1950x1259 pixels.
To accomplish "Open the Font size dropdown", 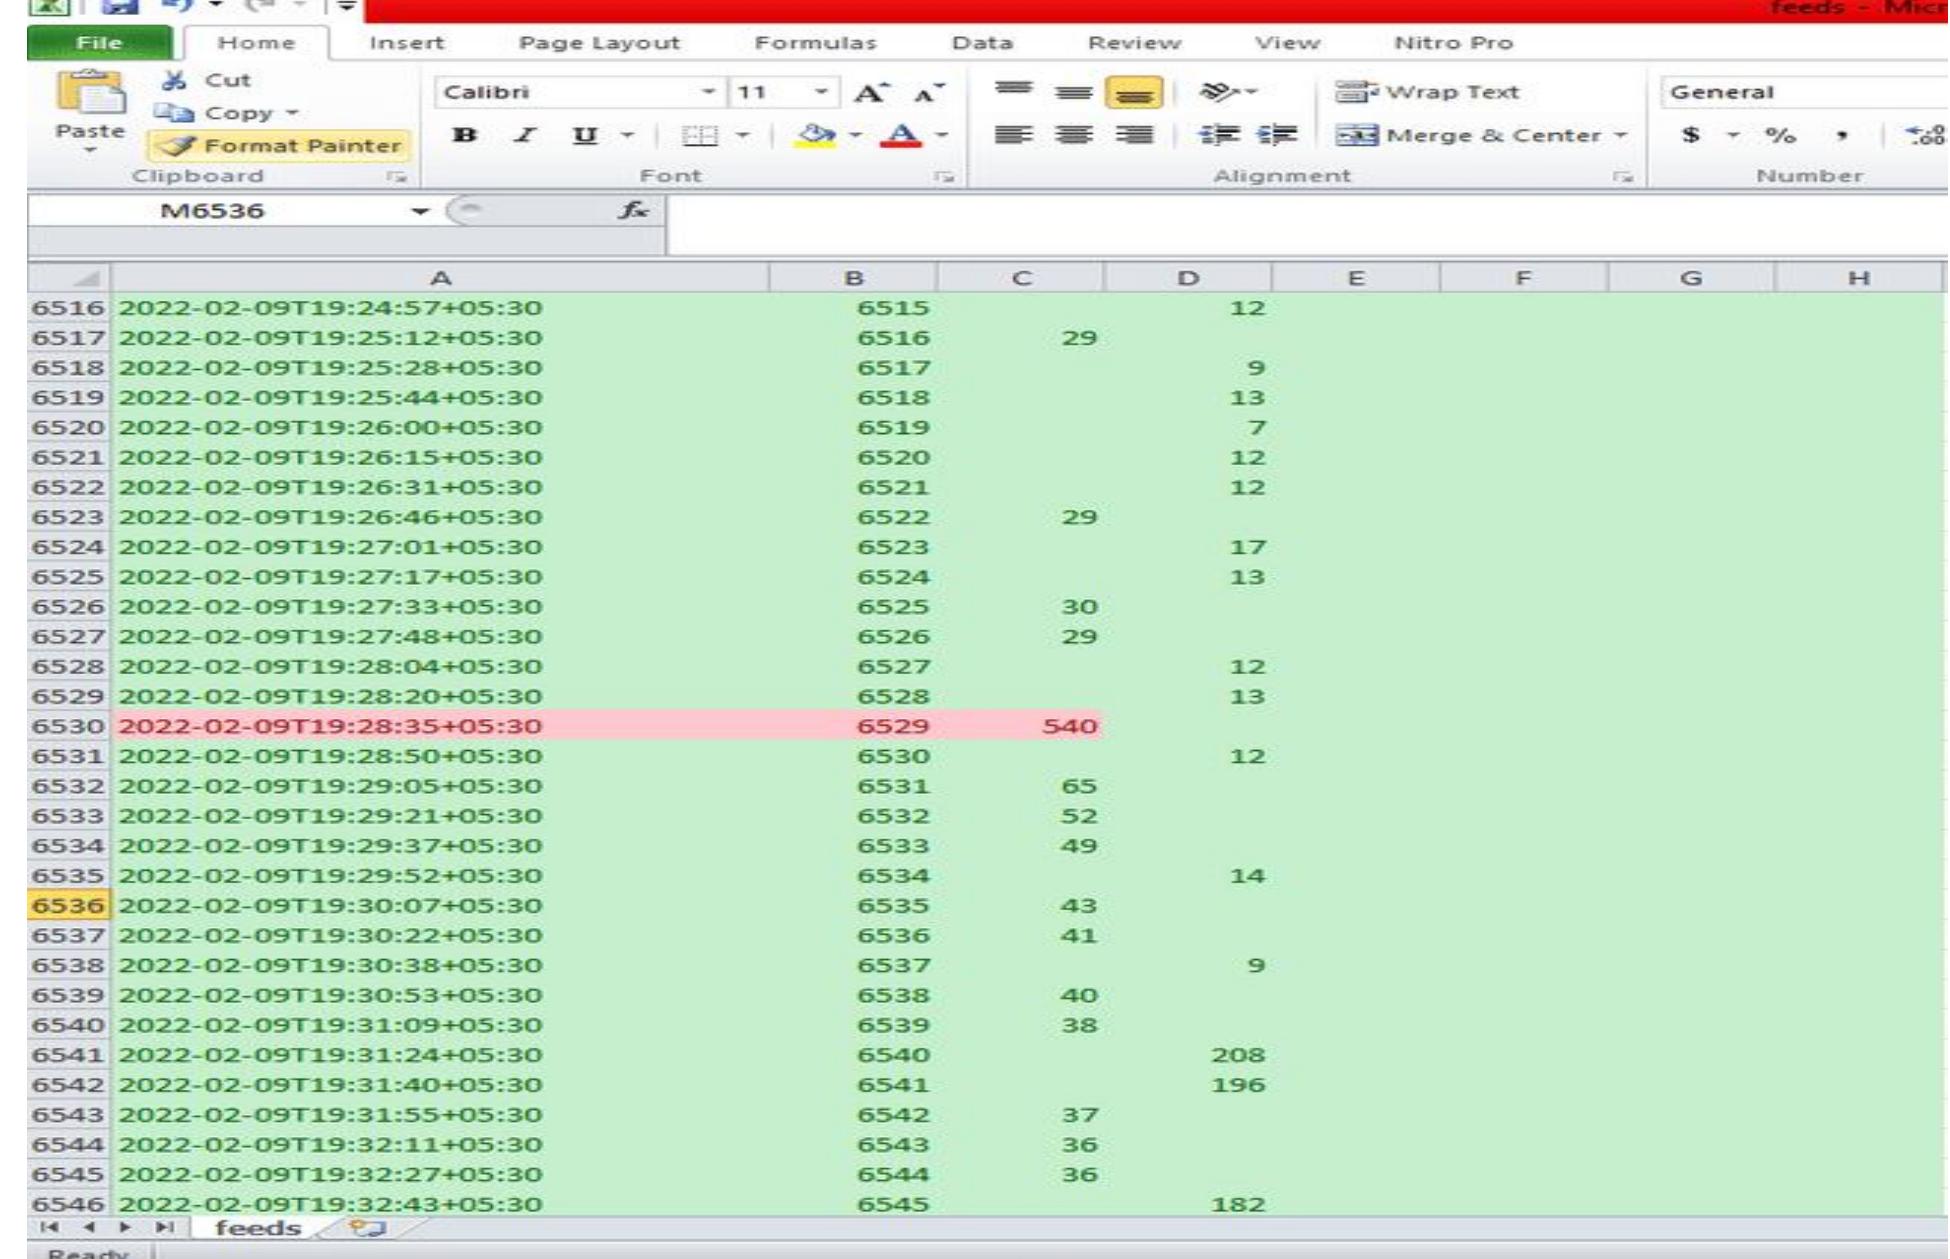I will click(x=822, y=91).
